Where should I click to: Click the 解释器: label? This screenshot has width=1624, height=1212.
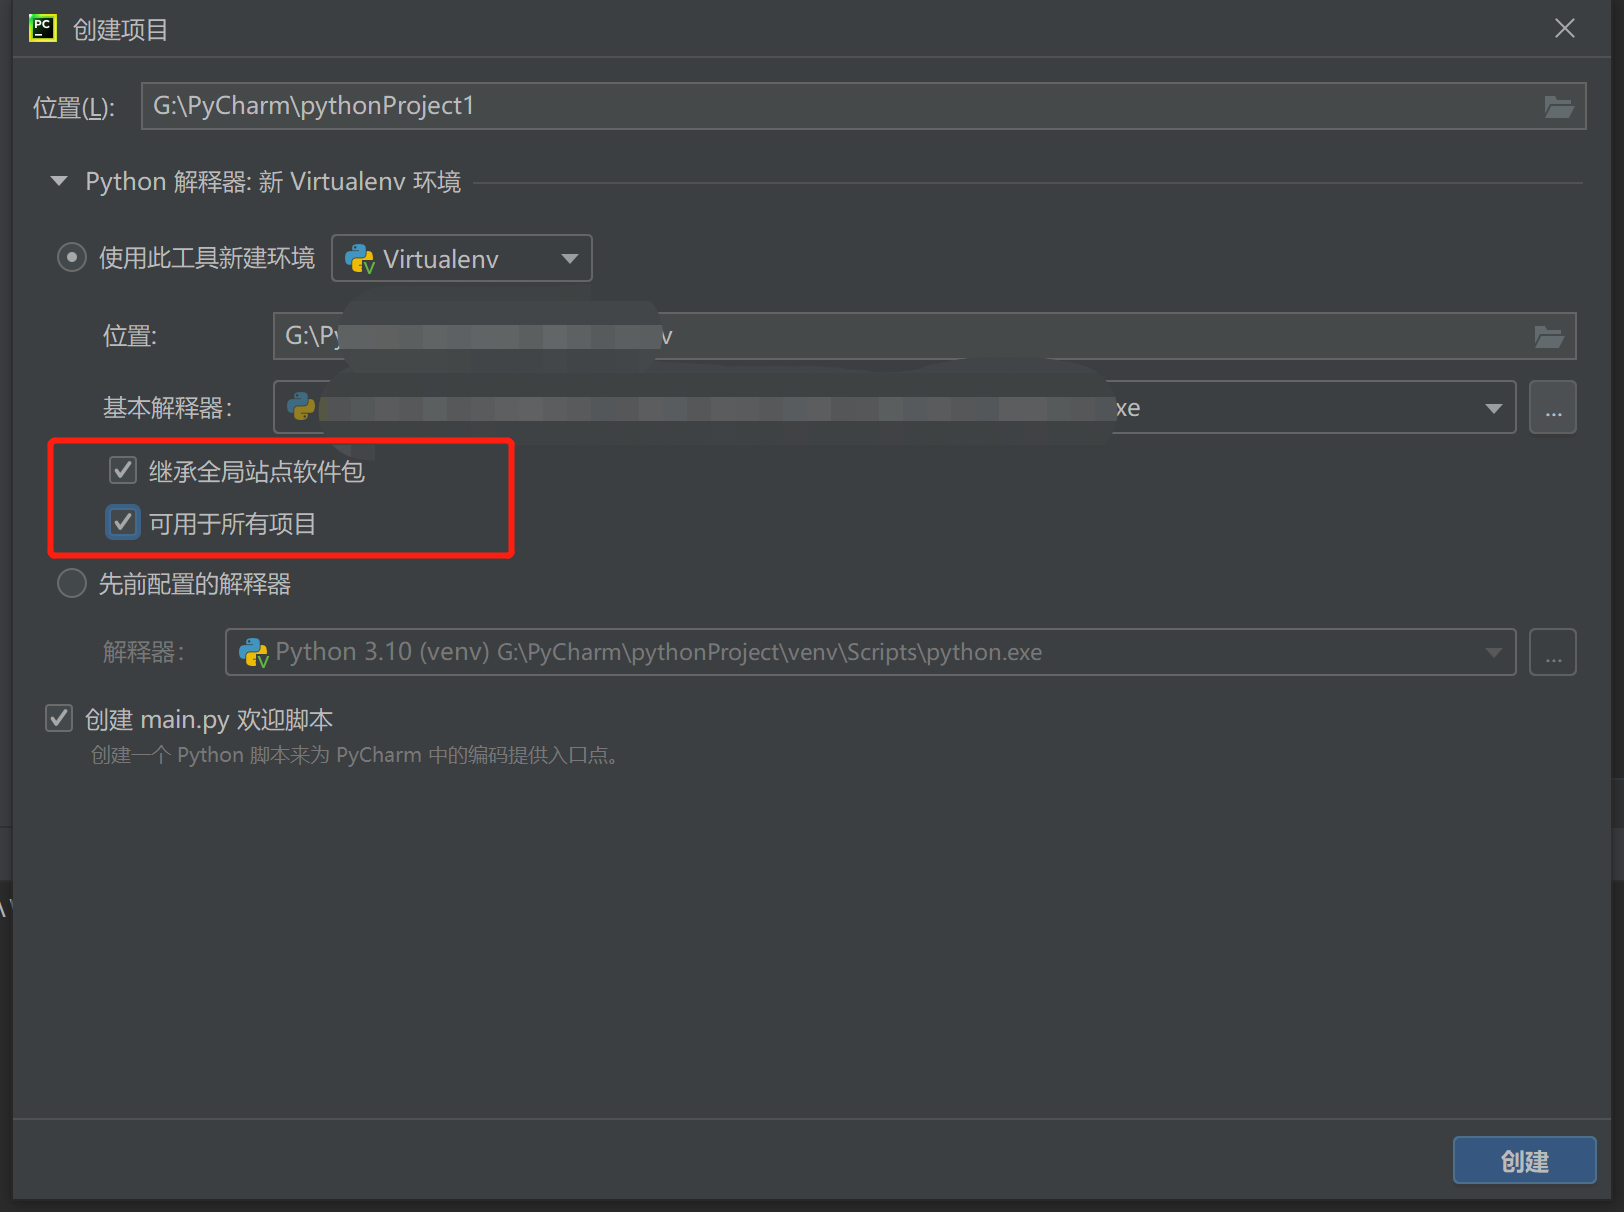[x=144, y=652]
